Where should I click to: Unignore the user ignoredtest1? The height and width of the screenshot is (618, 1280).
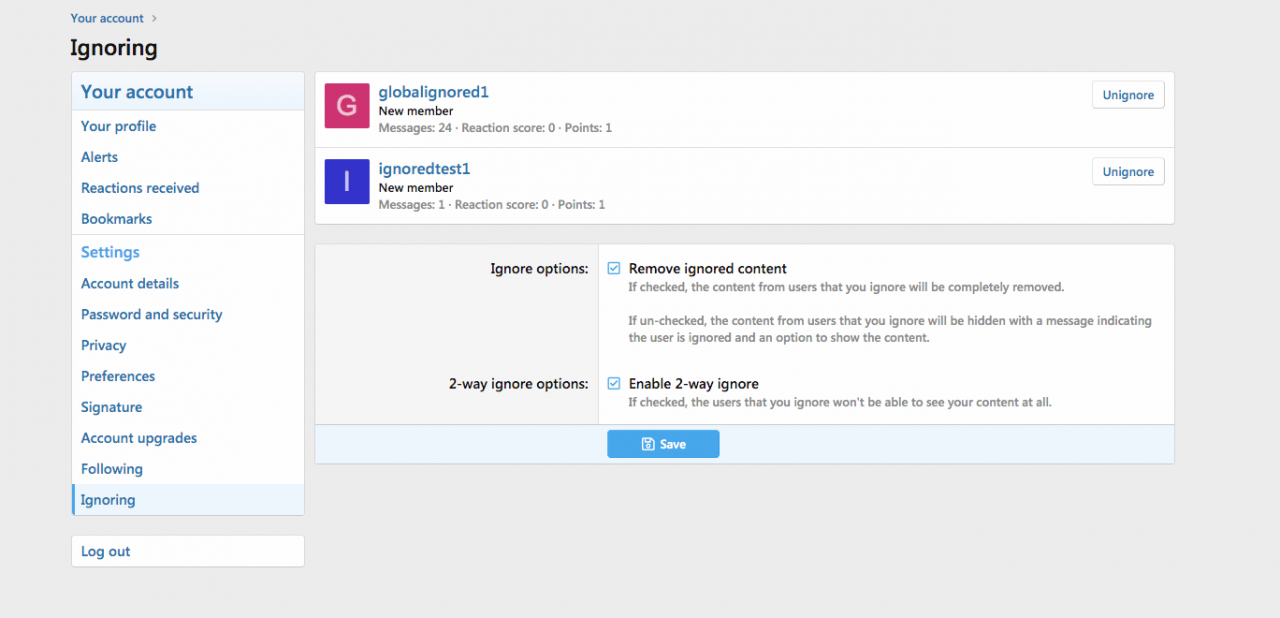1127,172
